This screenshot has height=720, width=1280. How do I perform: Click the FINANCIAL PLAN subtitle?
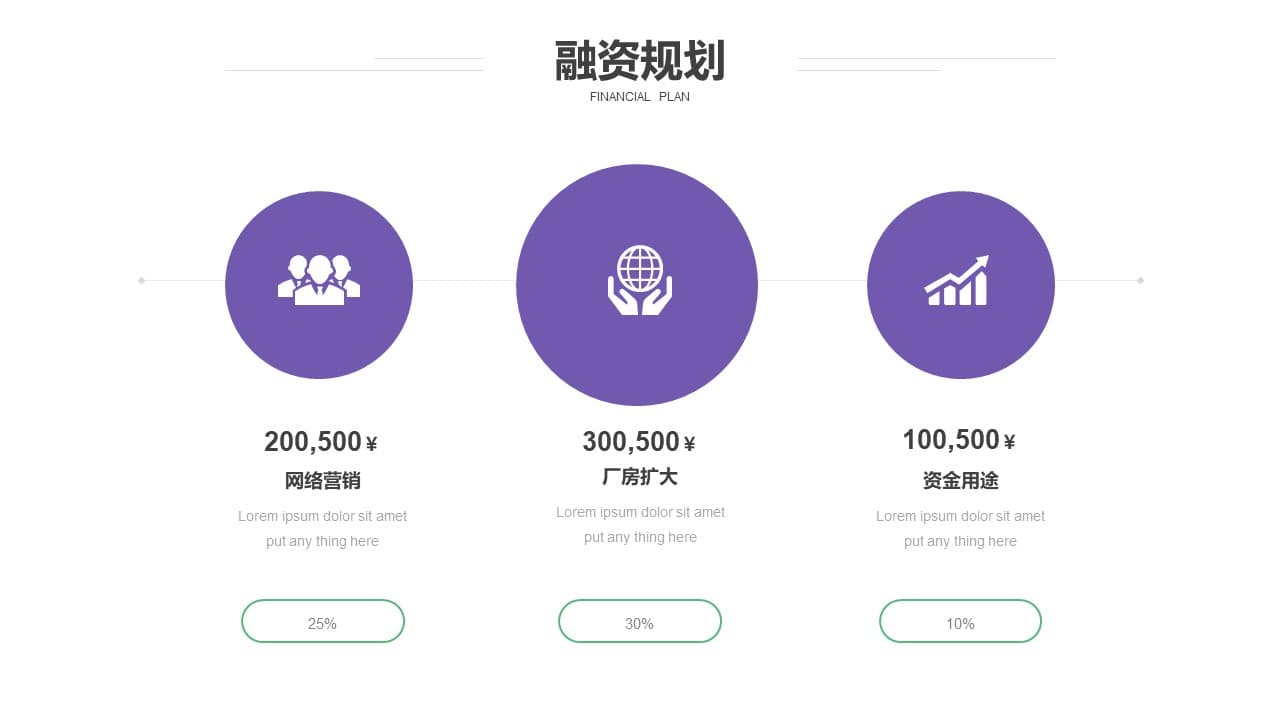coord(640,97)
